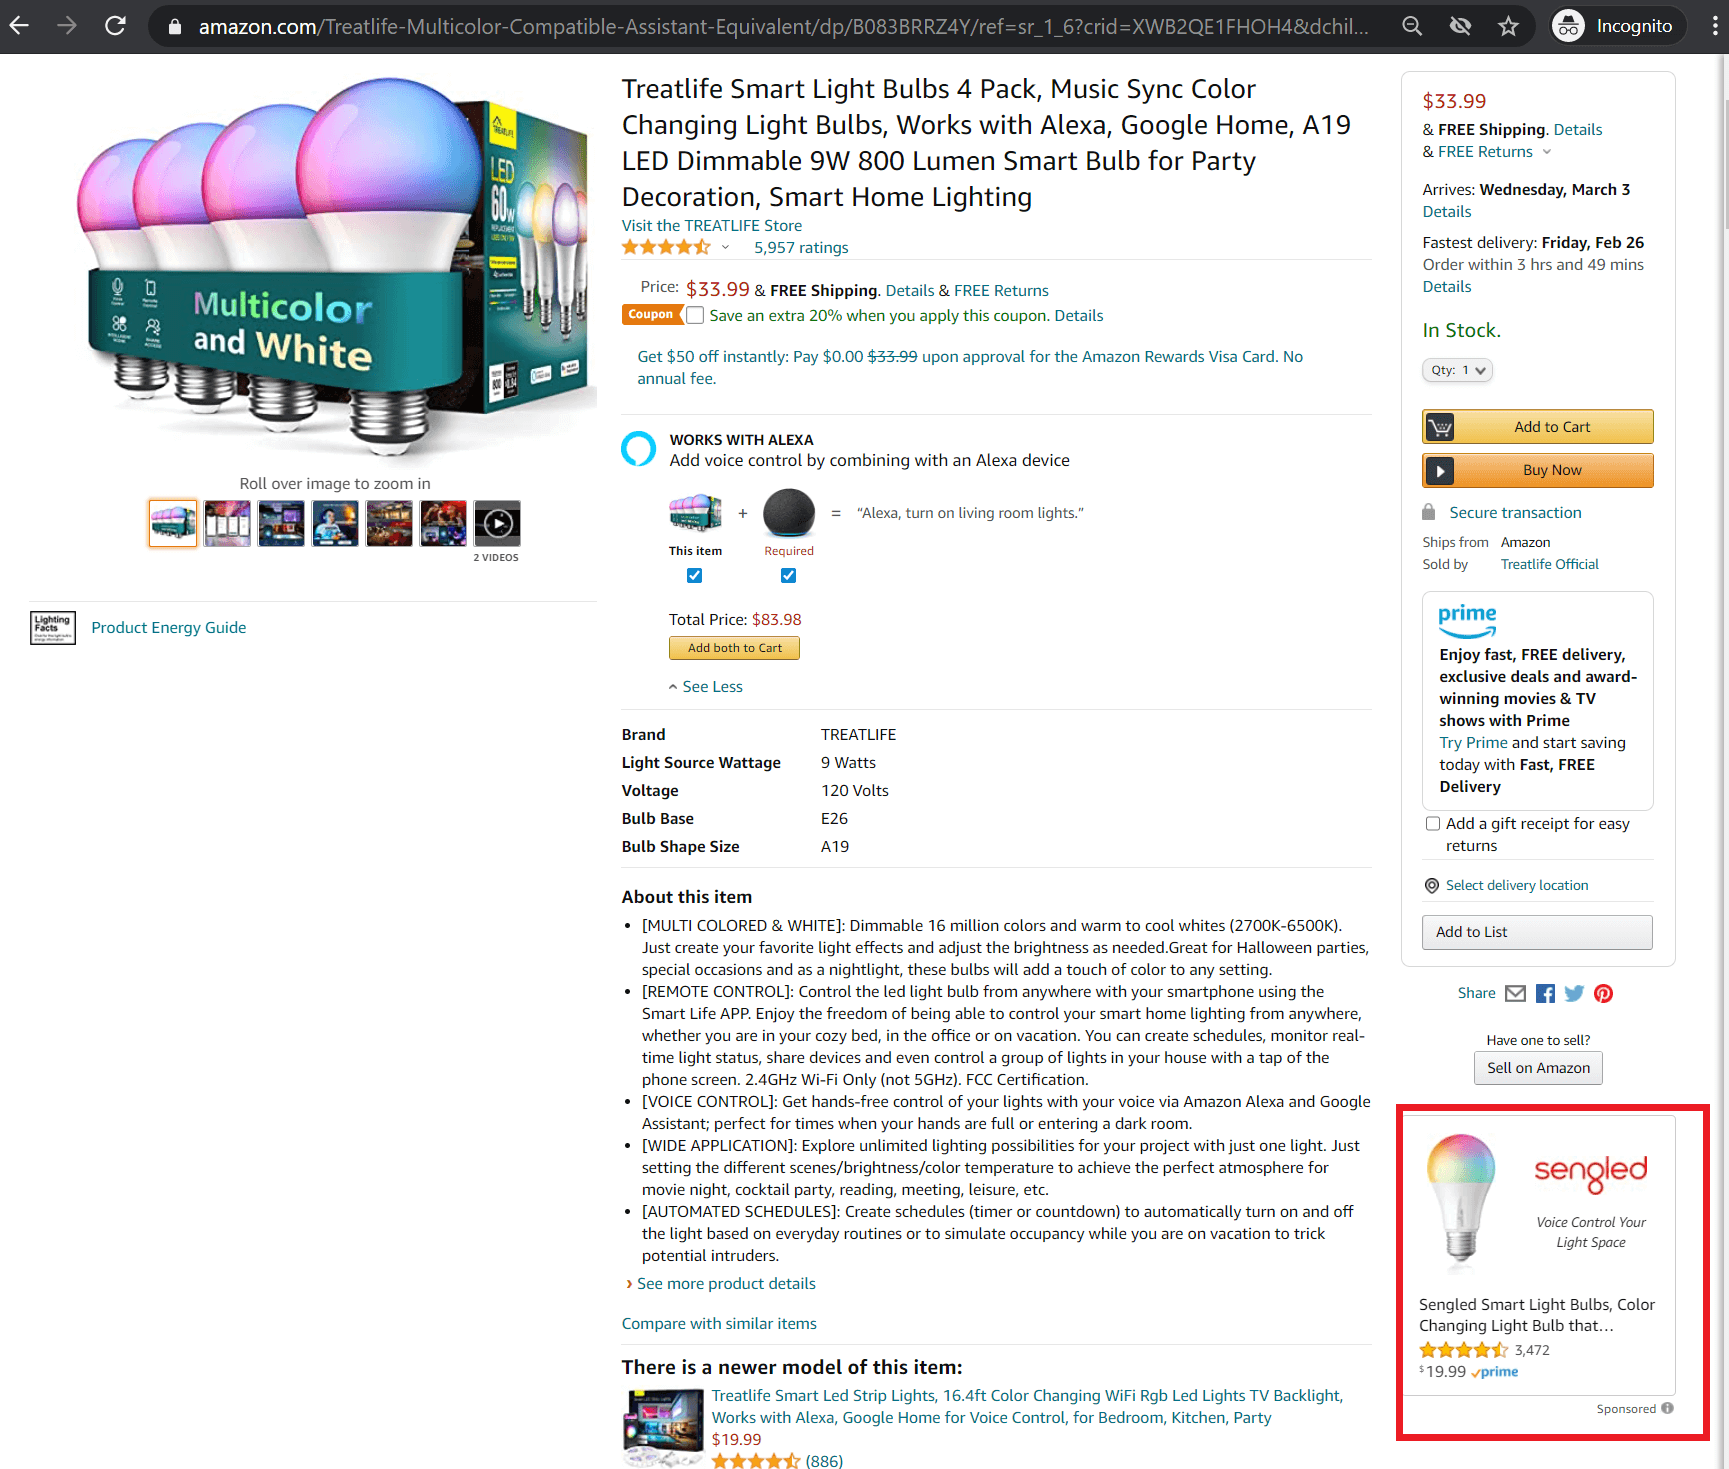Open coupon Details link
Viewport: 1729px width, 1469px height.
point(1079,316)
